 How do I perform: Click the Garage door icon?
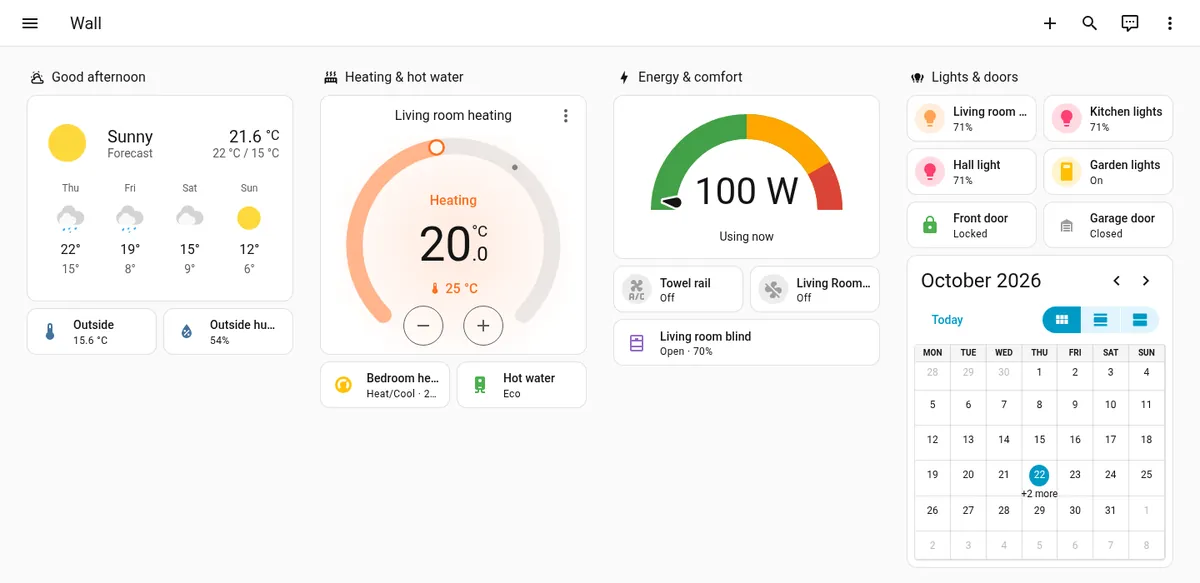1067,226
